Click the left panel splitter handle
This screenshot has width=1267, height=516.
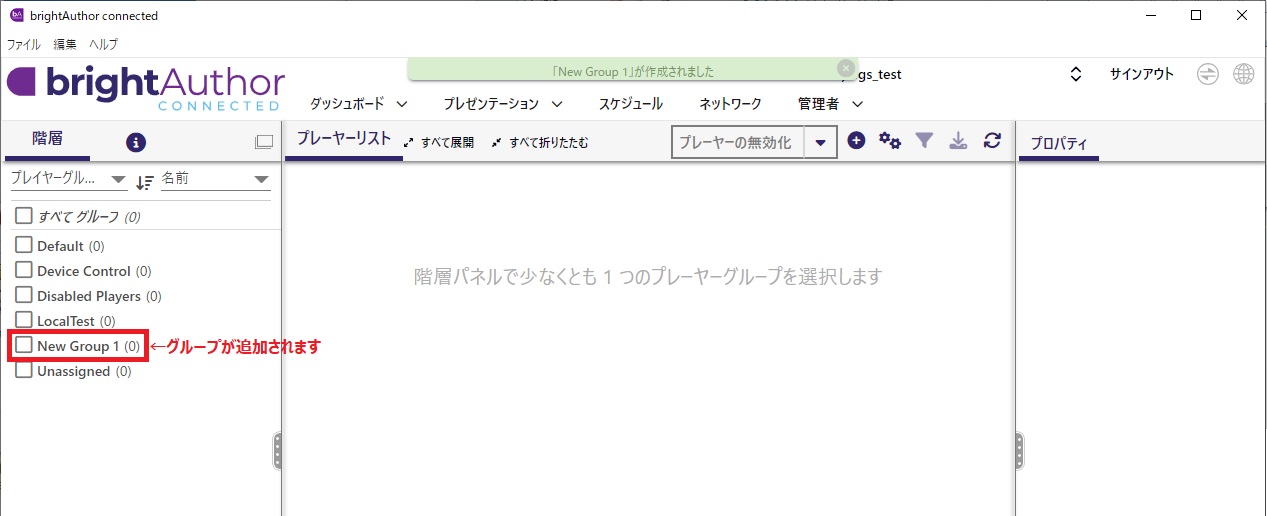coord(277,451)
